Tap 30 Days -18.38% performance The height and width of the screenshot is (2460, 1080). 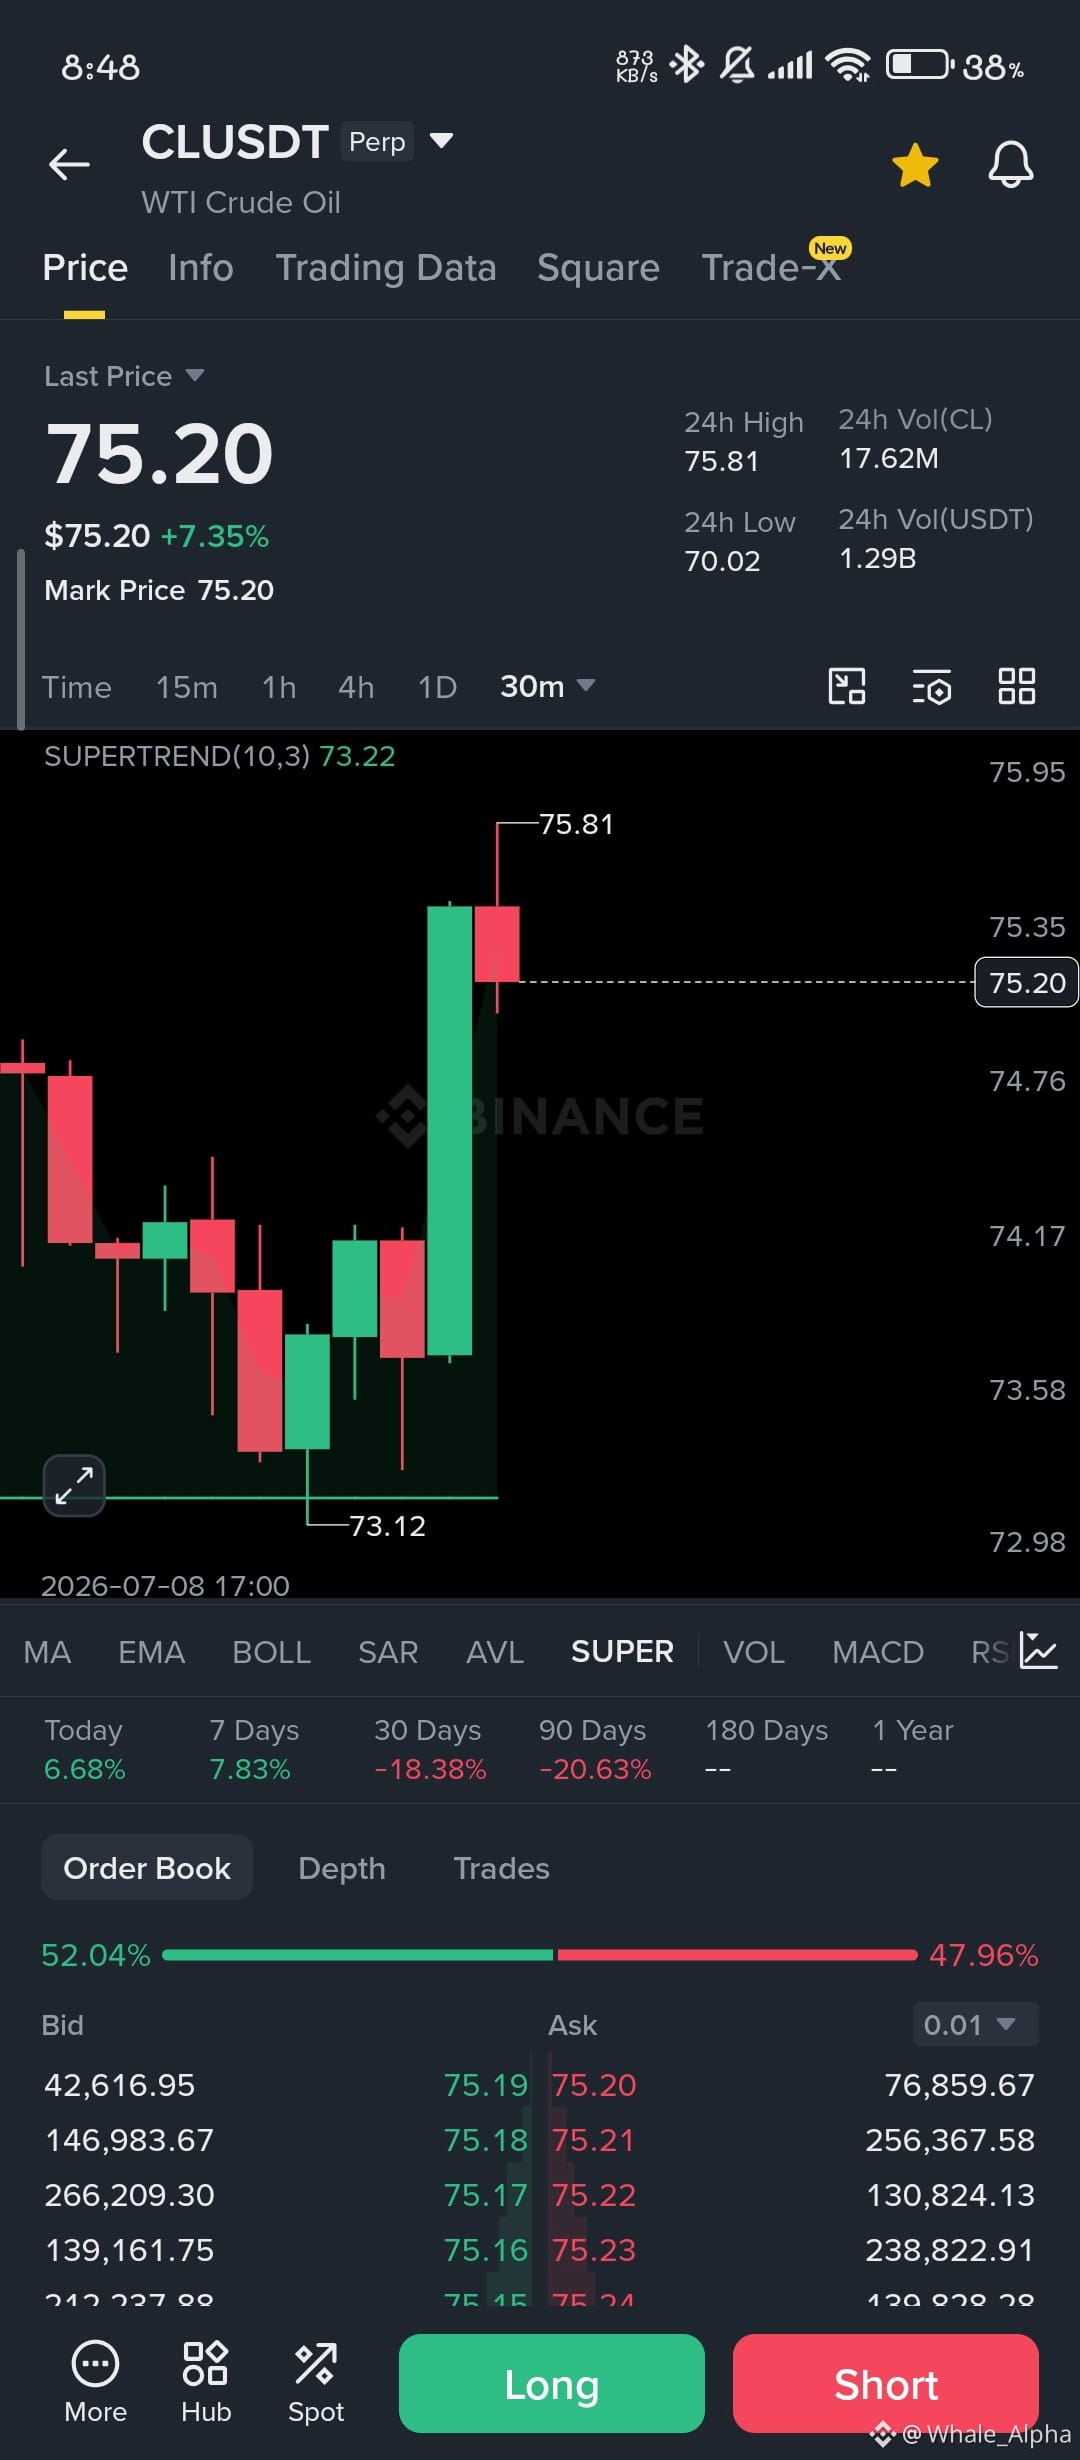pos(430,1750)
